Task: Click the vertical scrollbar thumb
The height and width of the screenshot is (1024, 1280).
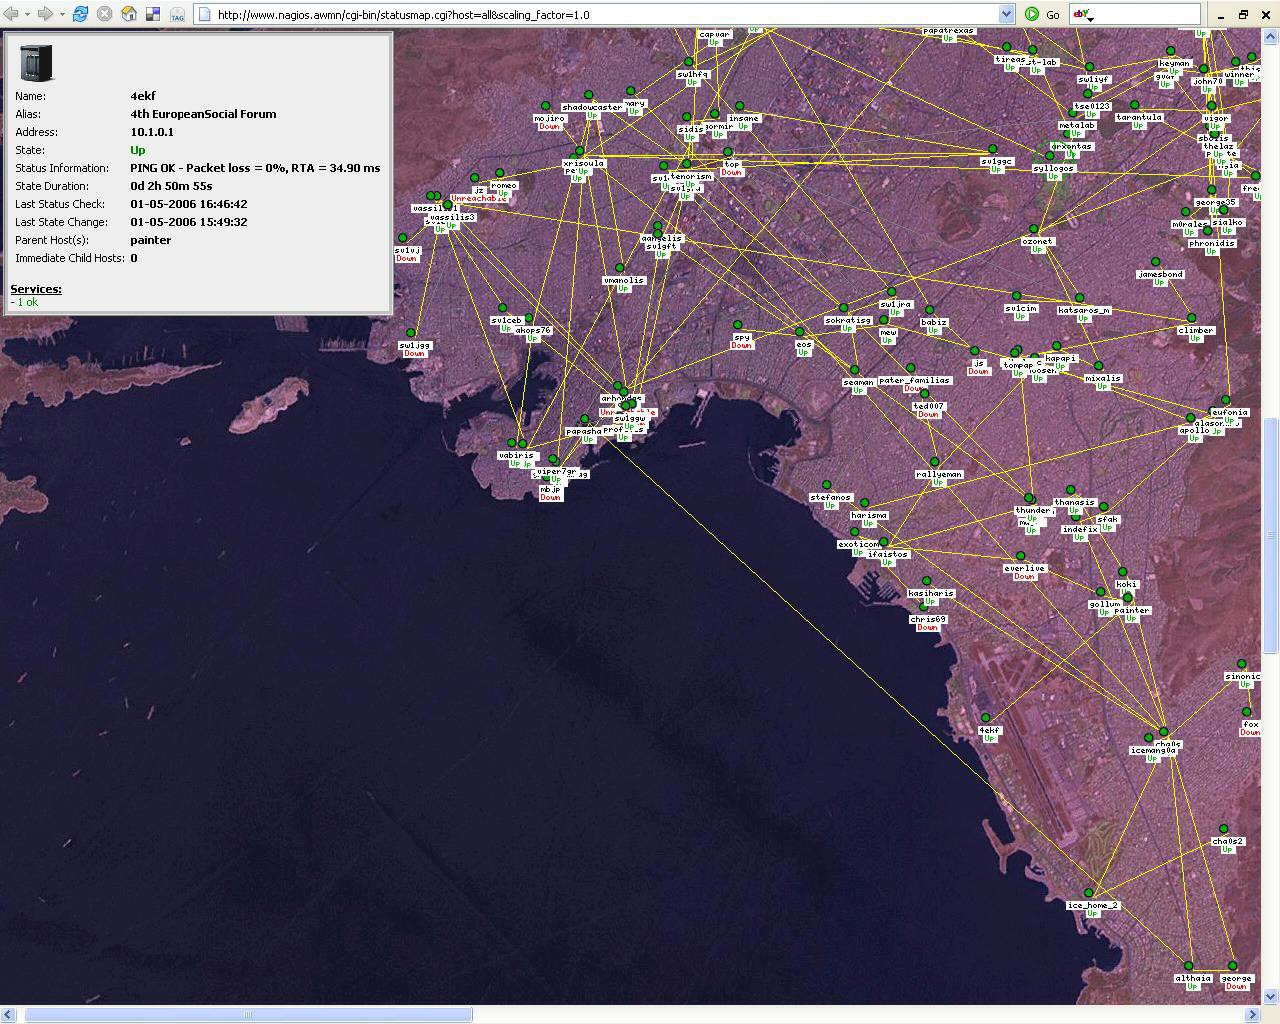Action: 1271,535
